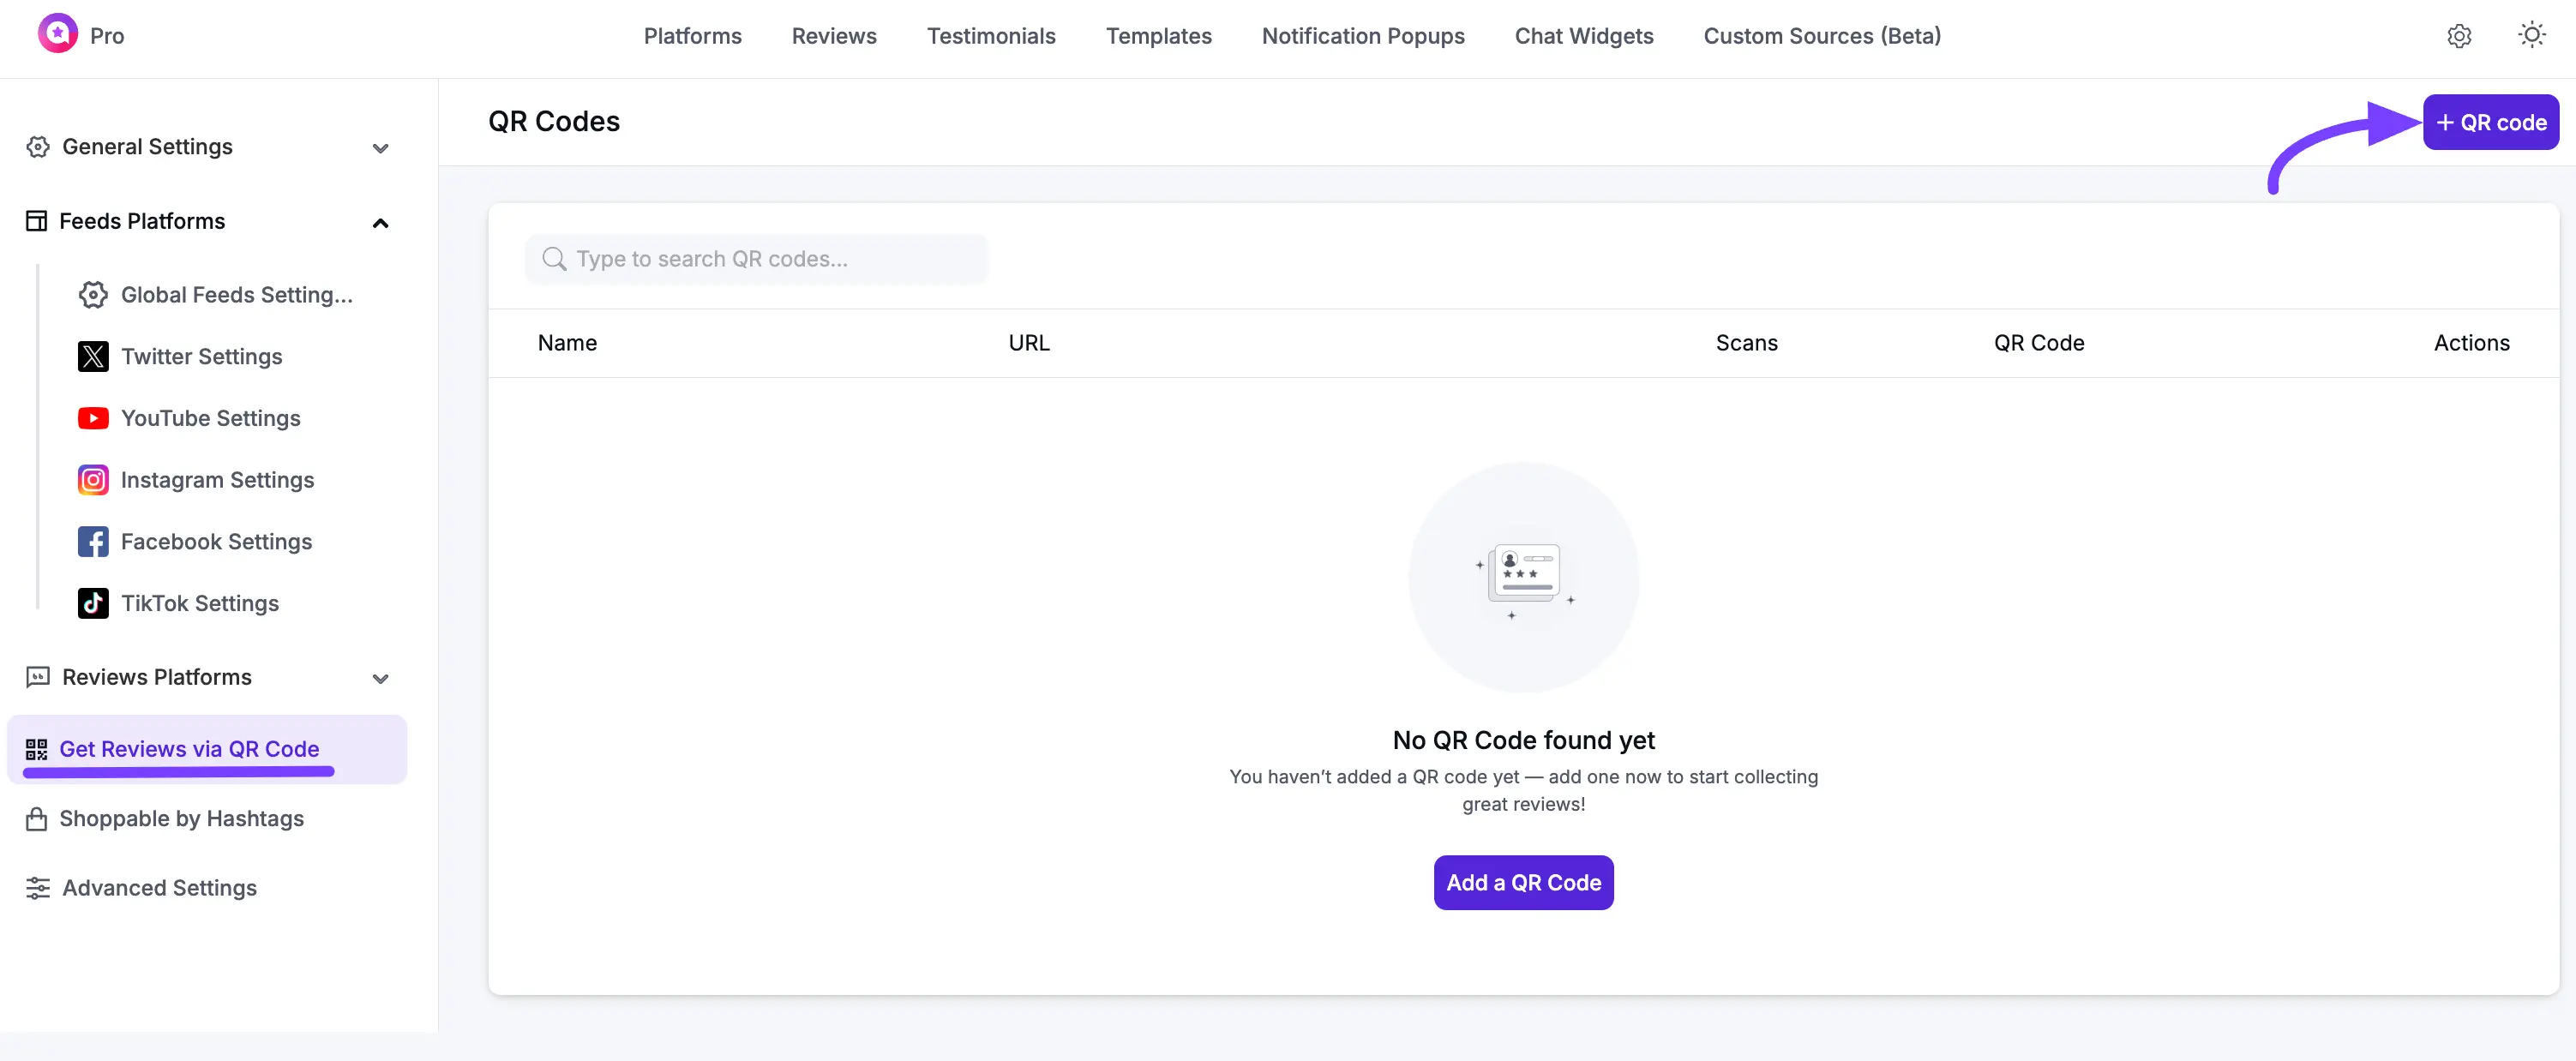The image size is (2576, 1061).
Task: Go to Notification Popups tab
Action: (1362, 36)
